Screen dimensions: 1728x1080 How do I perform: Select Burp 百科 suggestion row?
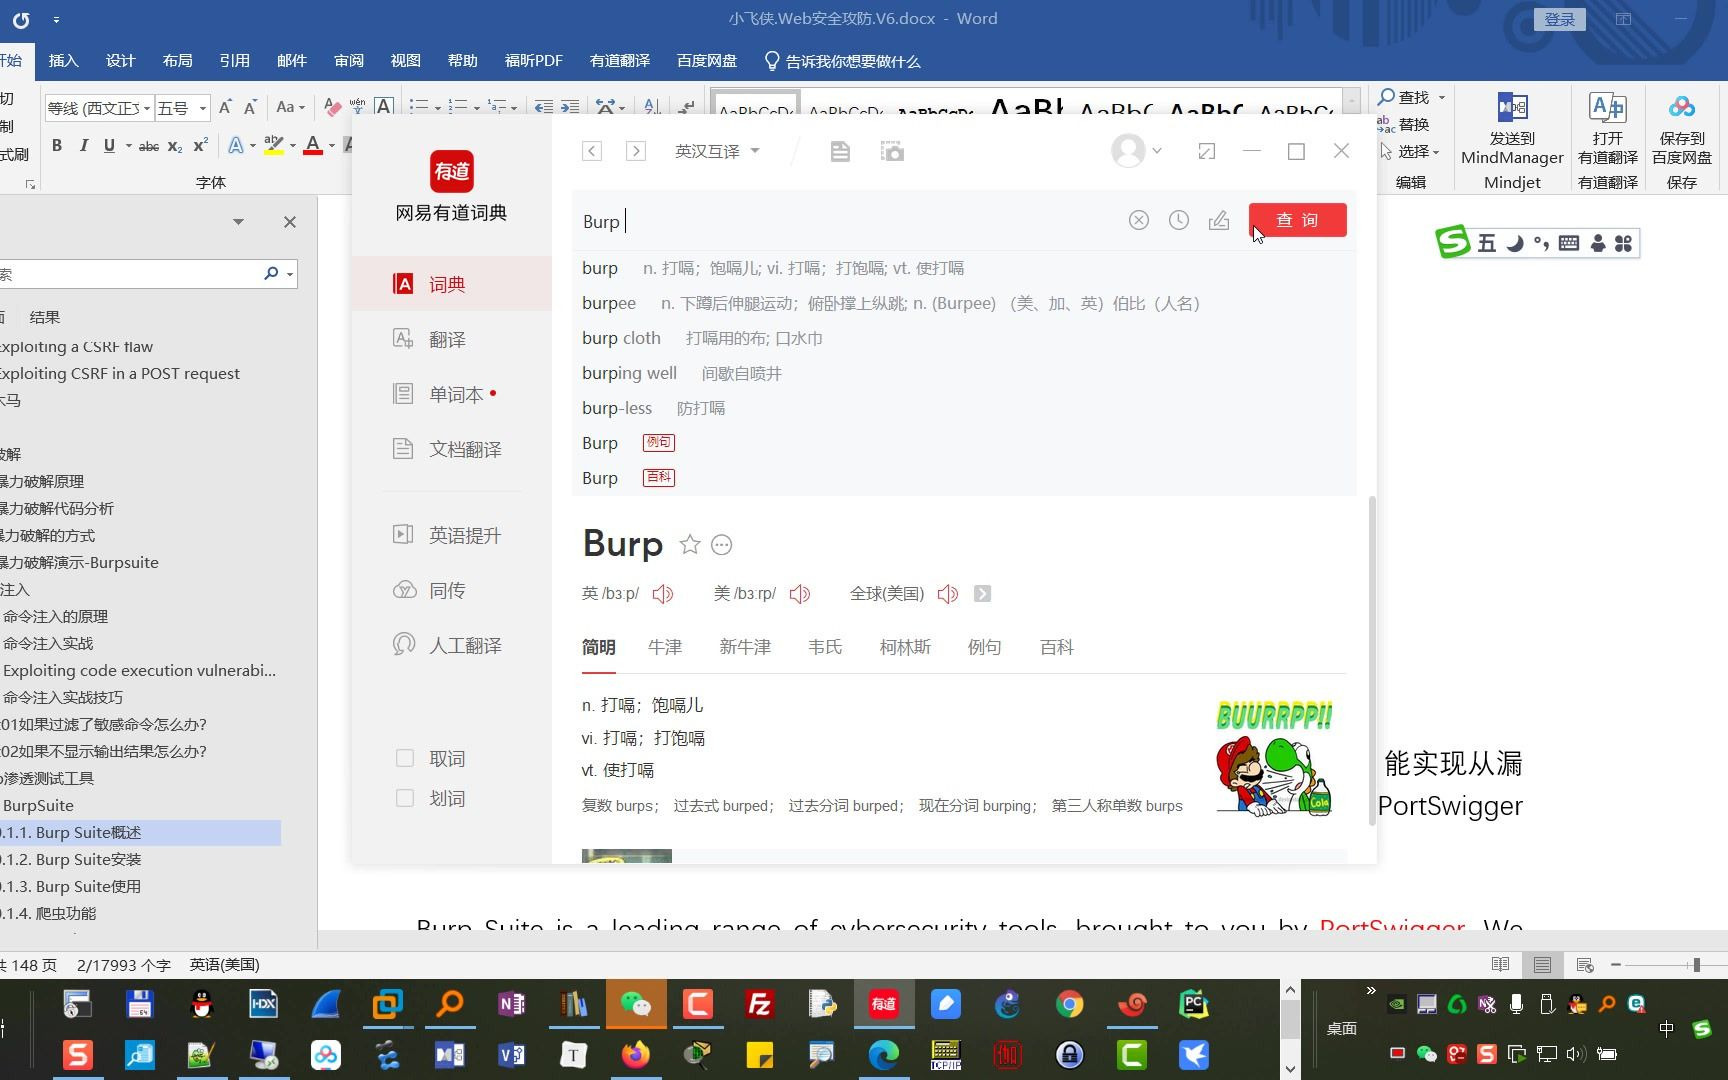(964, 478)
